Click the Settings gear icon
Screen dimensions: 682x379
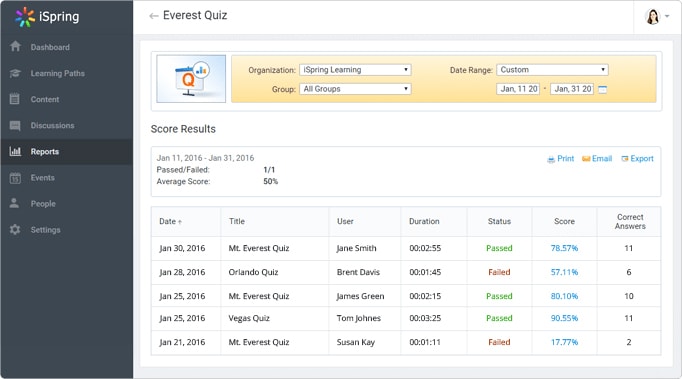(x=15, y=229)
